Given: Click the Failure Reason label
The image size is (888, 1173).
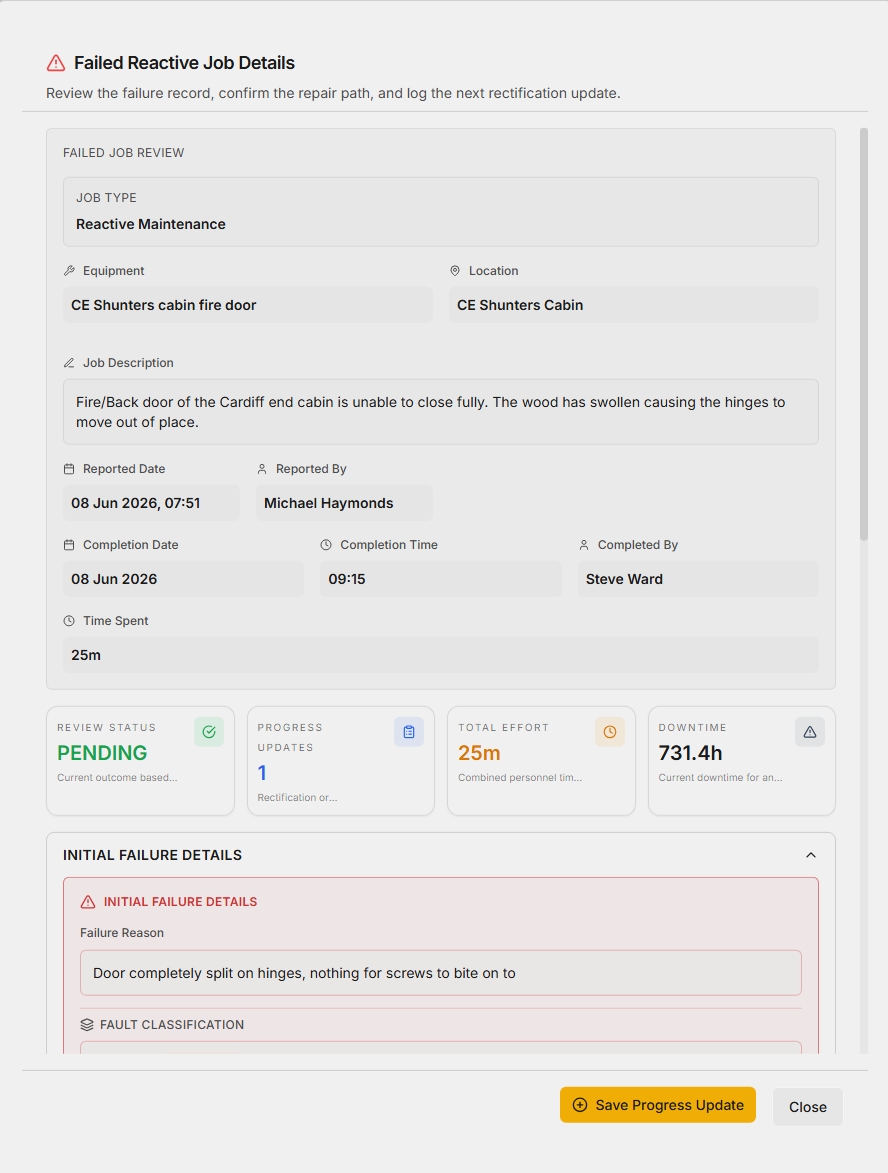Looking at the screenshot, I should tap(122, 933).
